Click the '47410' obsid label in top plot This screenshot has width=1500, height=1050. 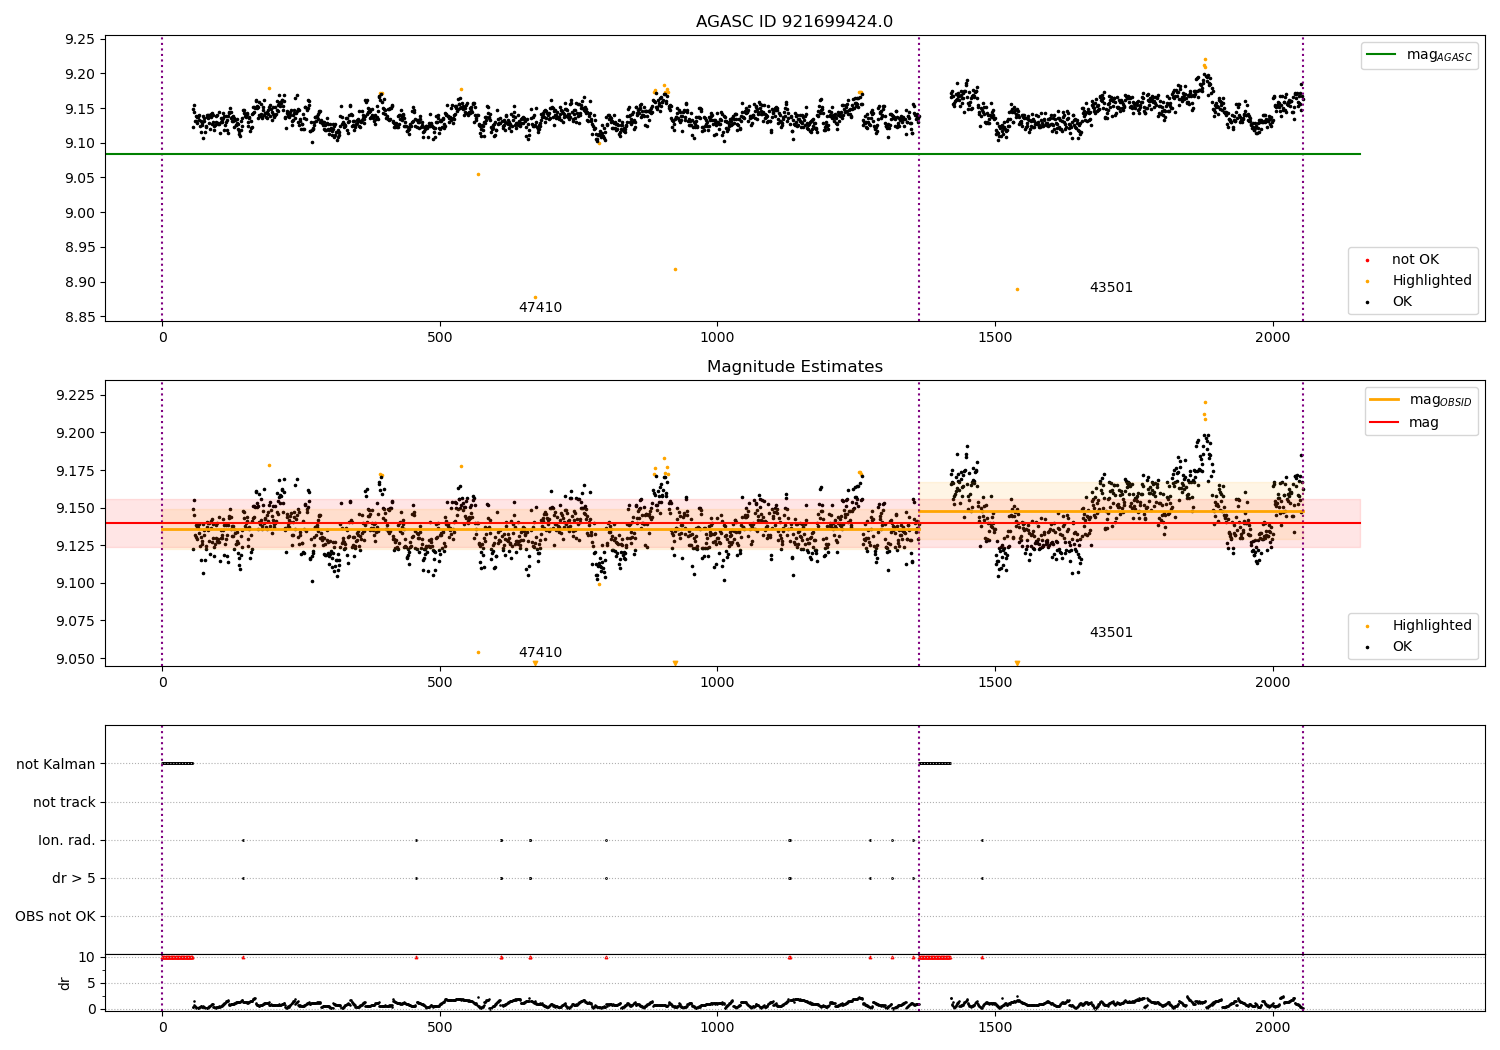pyautogui.click(x=540, y=308)
